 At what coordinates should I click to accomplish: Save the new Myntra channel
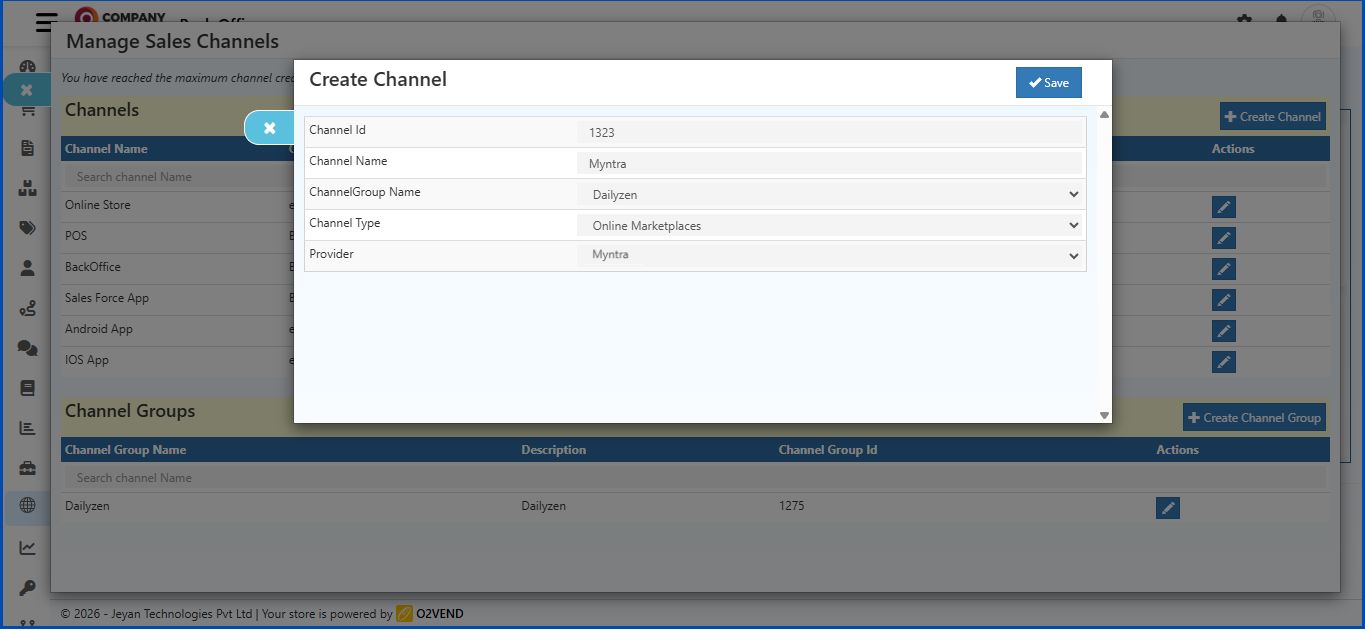(x=1048, y=82)
